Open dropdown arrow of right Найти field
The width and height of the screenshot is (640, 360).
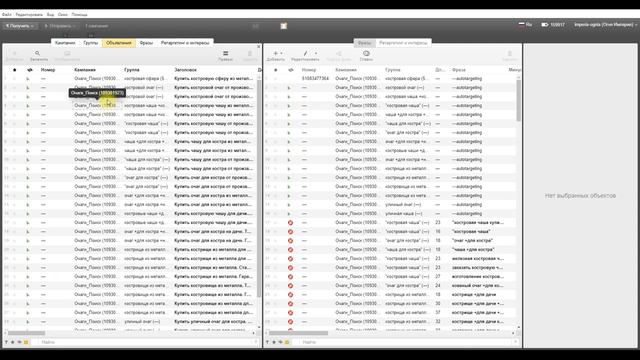point(517,342)
